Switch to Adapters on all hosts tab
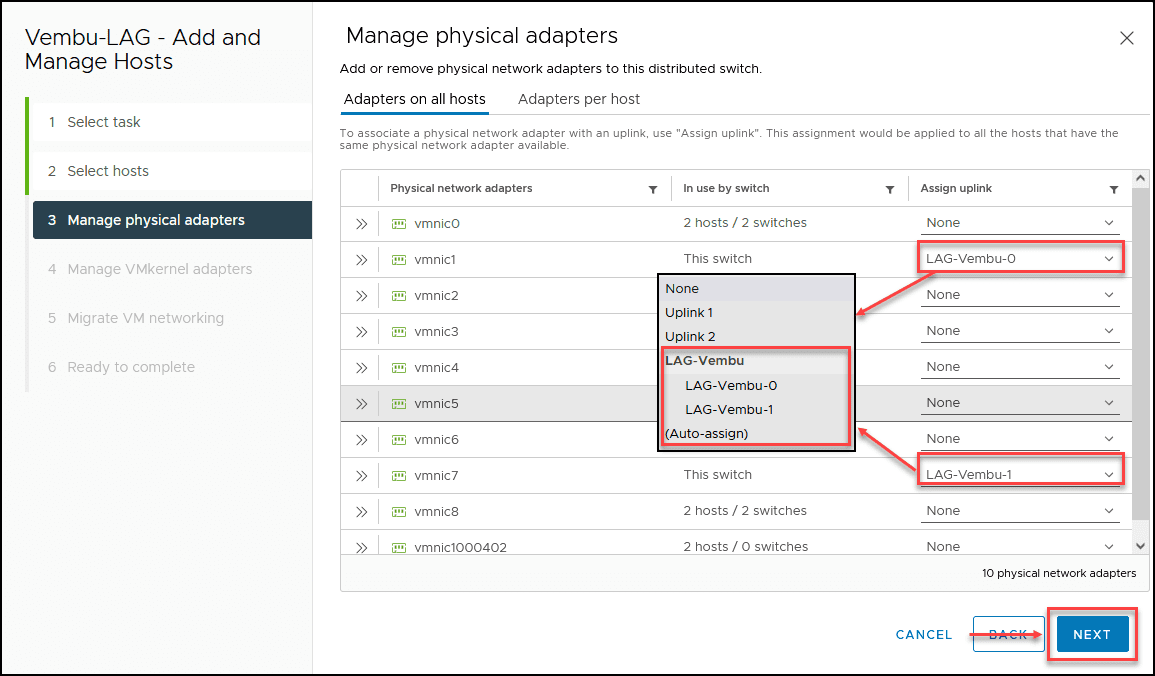1155x676 pixels. 415,99
